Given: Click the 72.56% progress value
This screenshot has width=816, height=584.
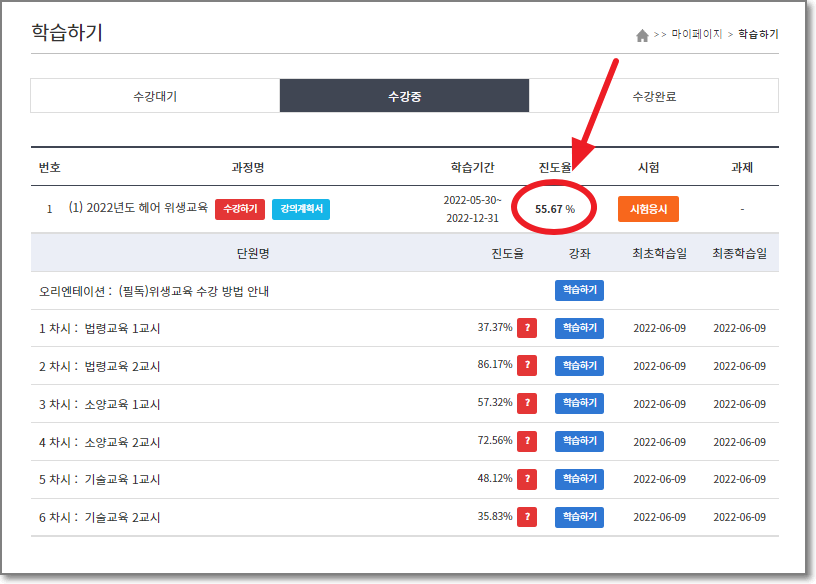Looking at the screenshot, I should click(x=495, y=440).
